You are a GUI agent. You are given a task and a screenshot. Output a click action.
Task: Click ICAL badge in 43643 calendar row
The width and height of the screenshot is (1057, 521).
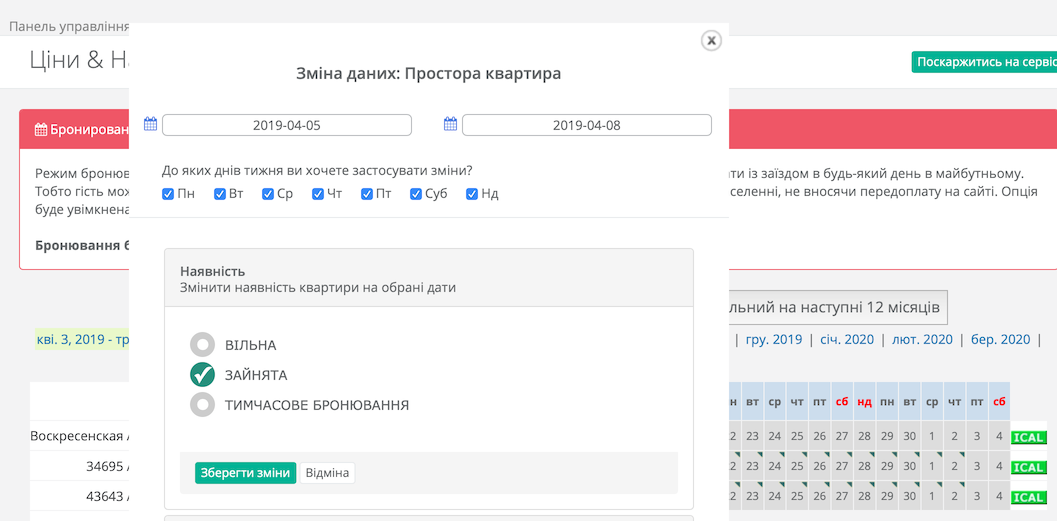1029,497
